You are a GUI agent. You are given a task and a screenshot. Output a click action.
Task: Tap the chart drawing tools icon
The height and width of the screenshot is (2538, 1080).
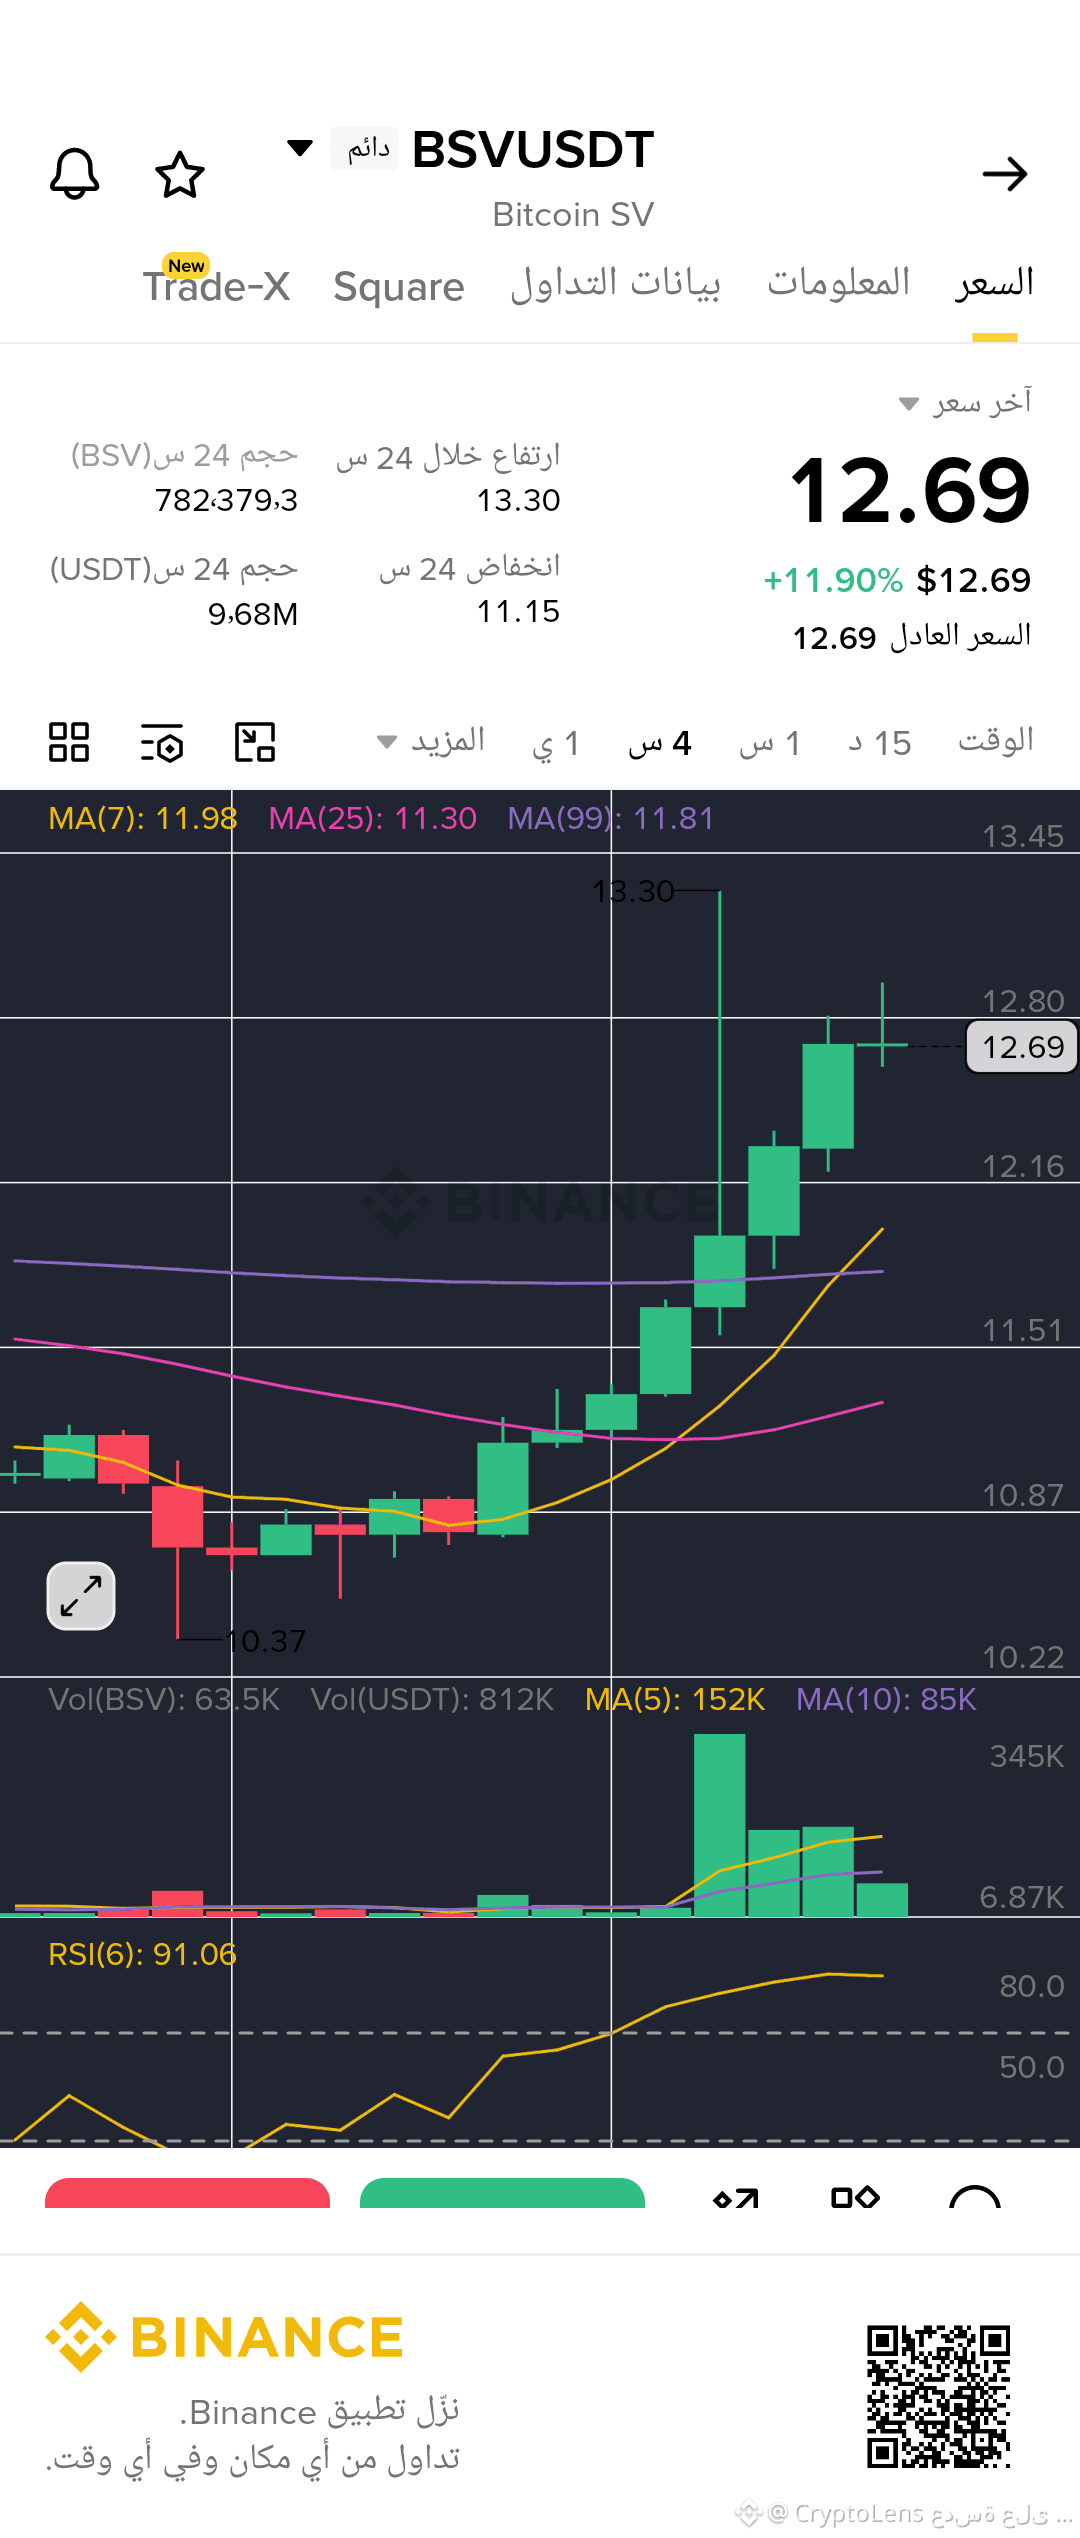255,742
